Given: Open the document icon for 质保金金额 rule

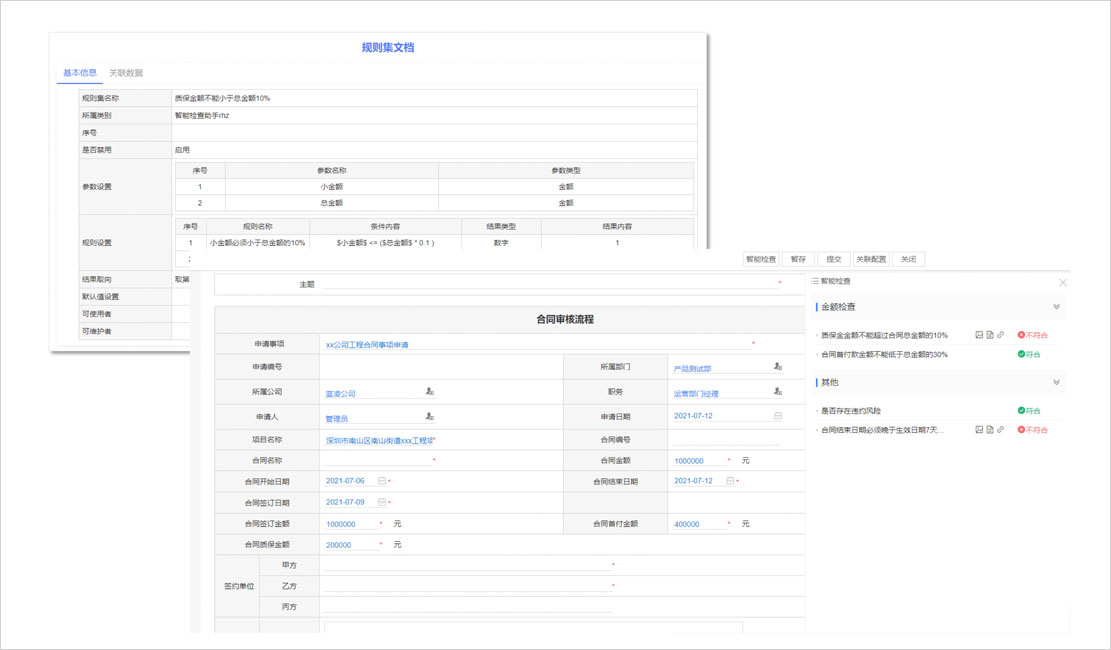Looking at the screenshot, I should (x=990, y=335).
